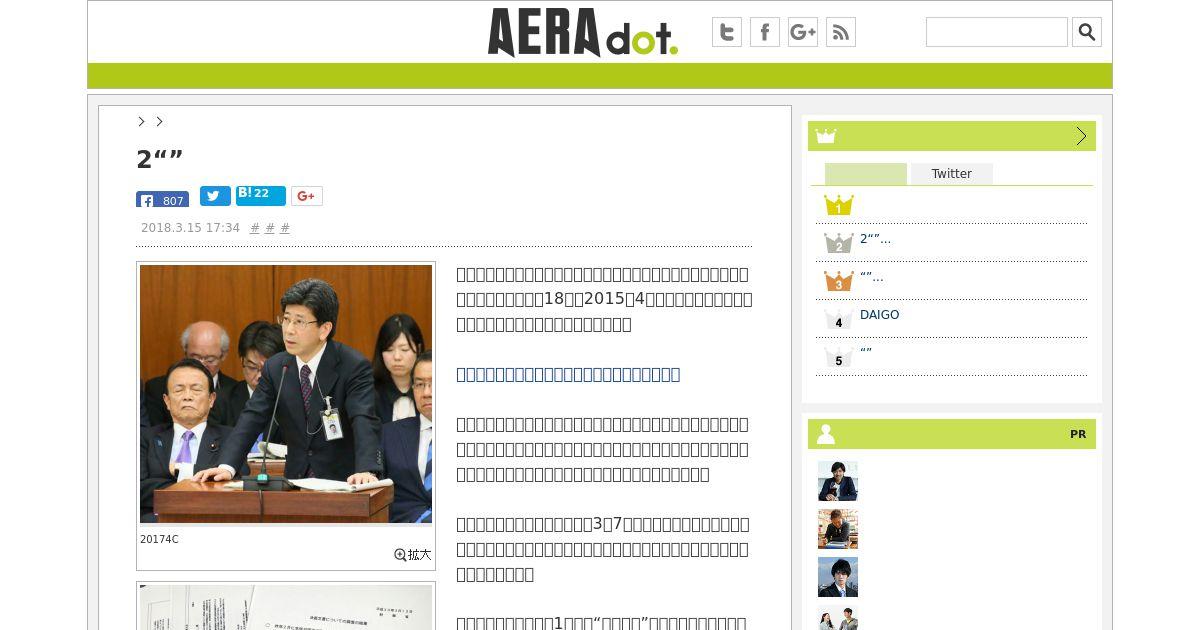Open rank 2 article link 2“”...

[x=875, y=239]
